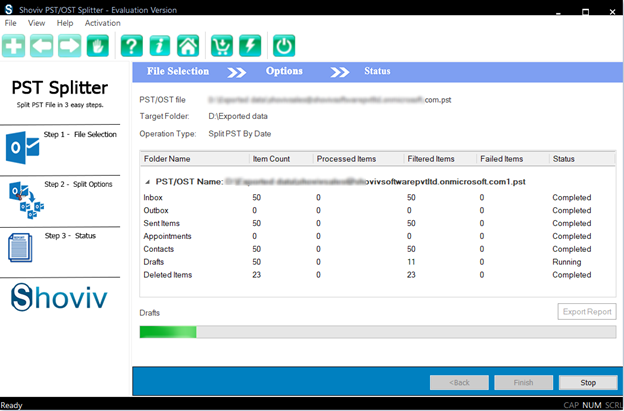Click the Buy Now shopping cart icon

coord(222,46)
